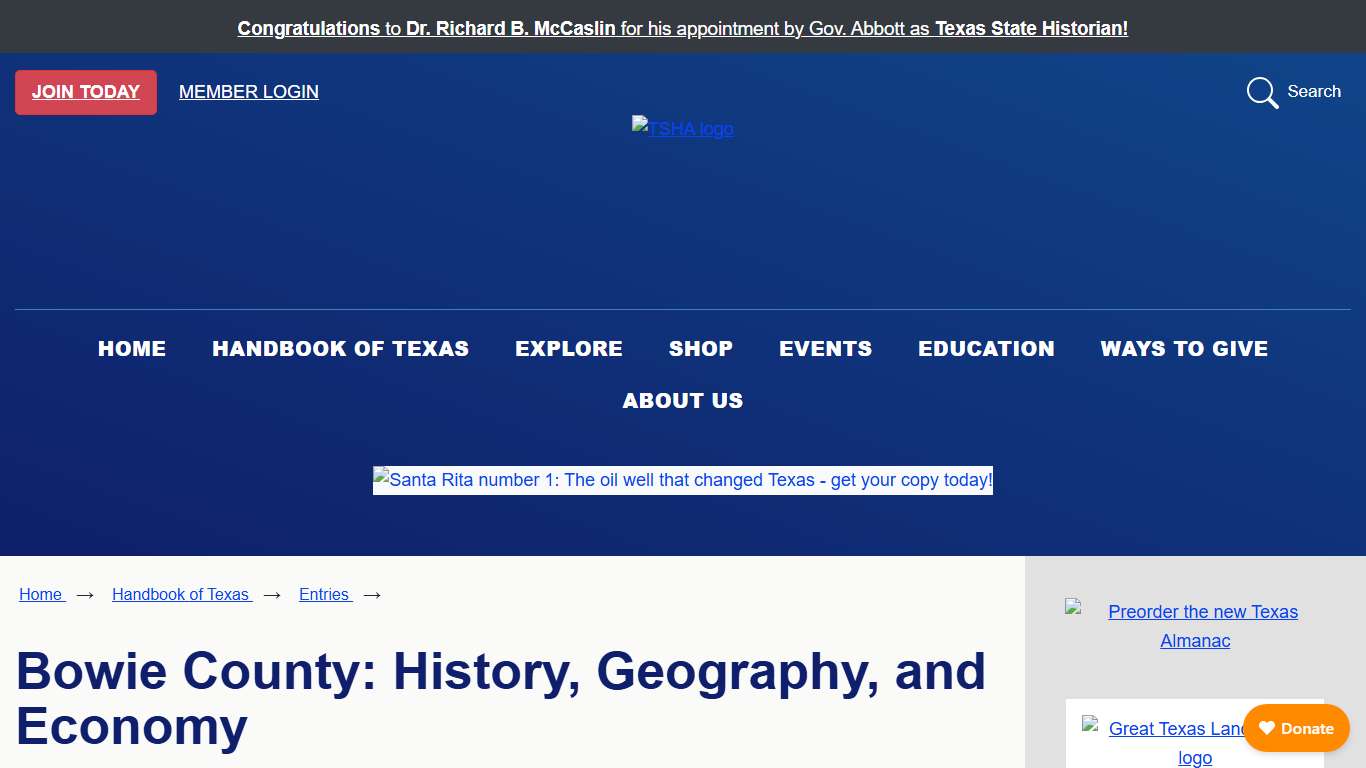Click the Home breadcrumb link
The height and width of the screenshot is (768, 1366).
coord(41,594)
